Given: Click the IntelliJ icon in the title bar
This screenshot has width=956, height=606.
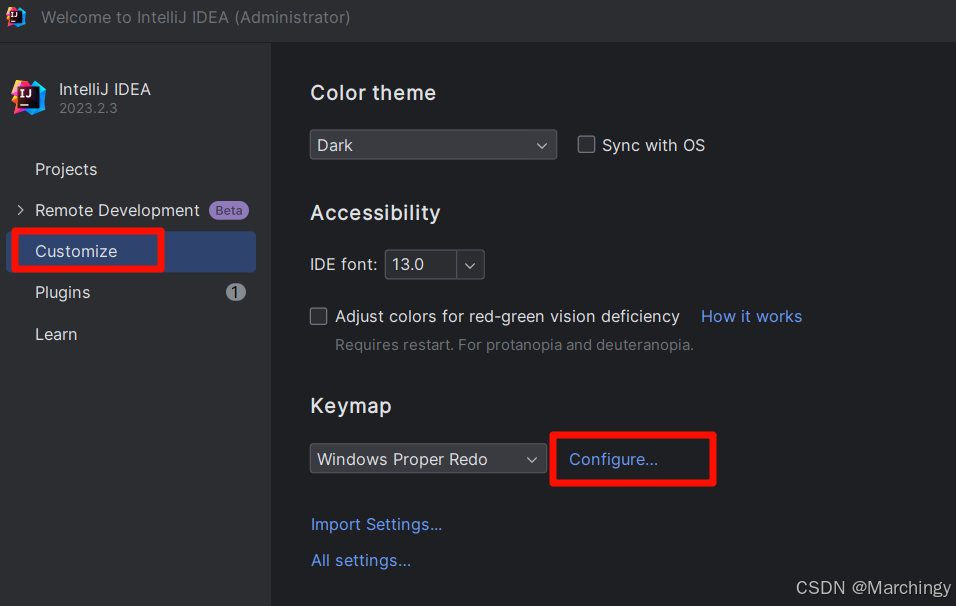Looking at the screenshot, I should click(16, 16).
